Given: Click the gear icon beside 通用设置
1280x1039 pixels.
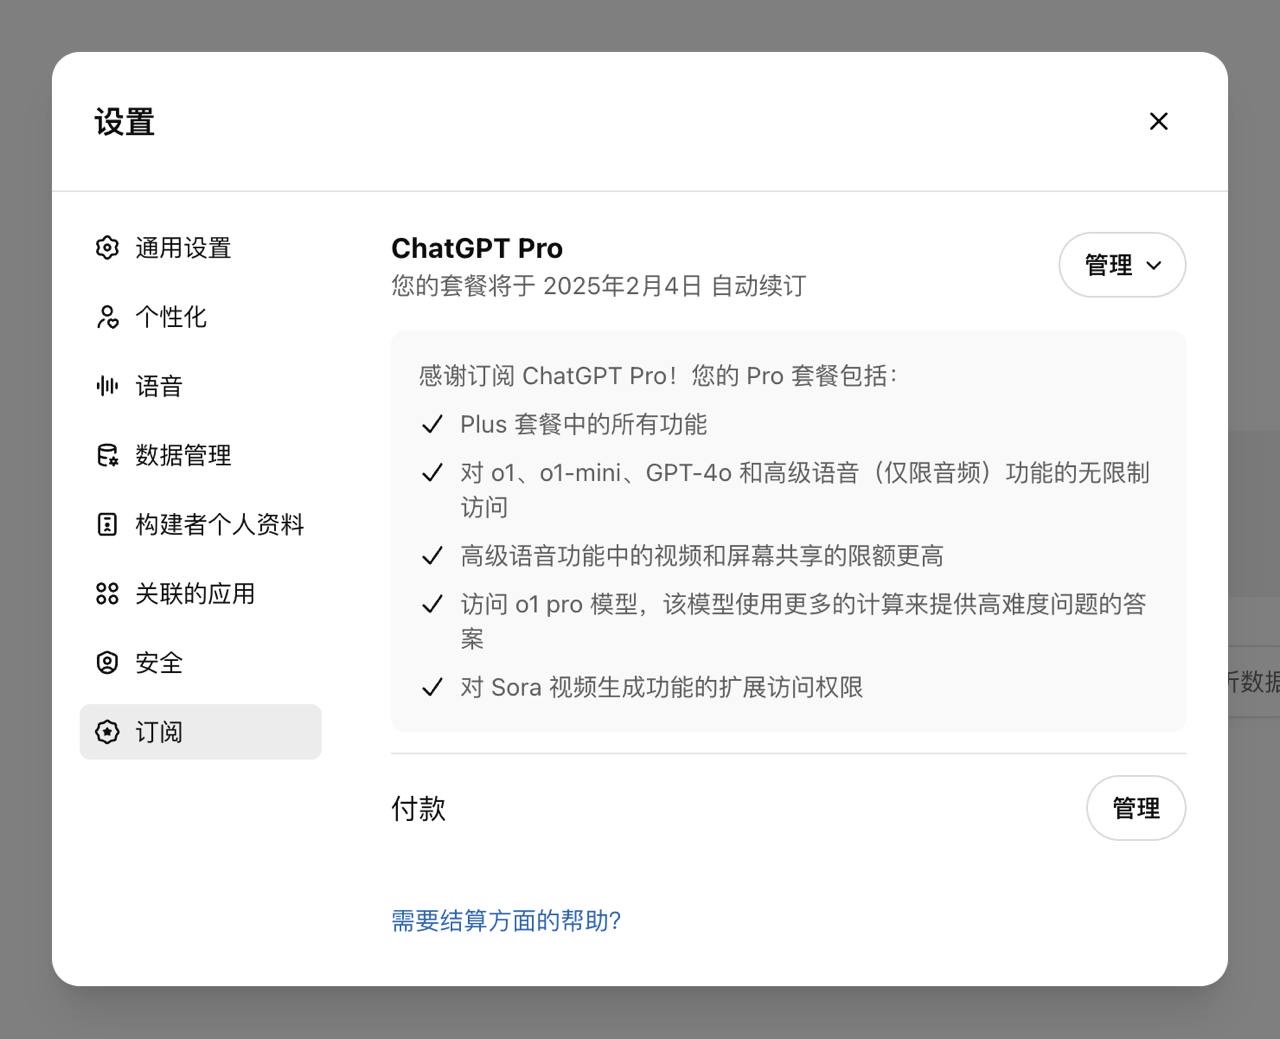Looking at the screenshot, I should [x=107, y=248].
